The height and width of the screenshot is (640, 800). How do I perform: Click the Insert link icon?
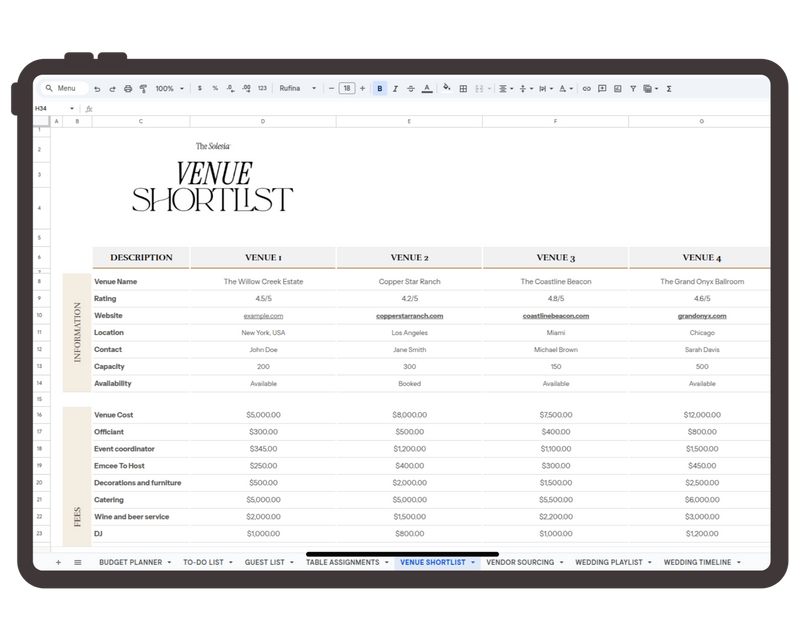[586, 88]
